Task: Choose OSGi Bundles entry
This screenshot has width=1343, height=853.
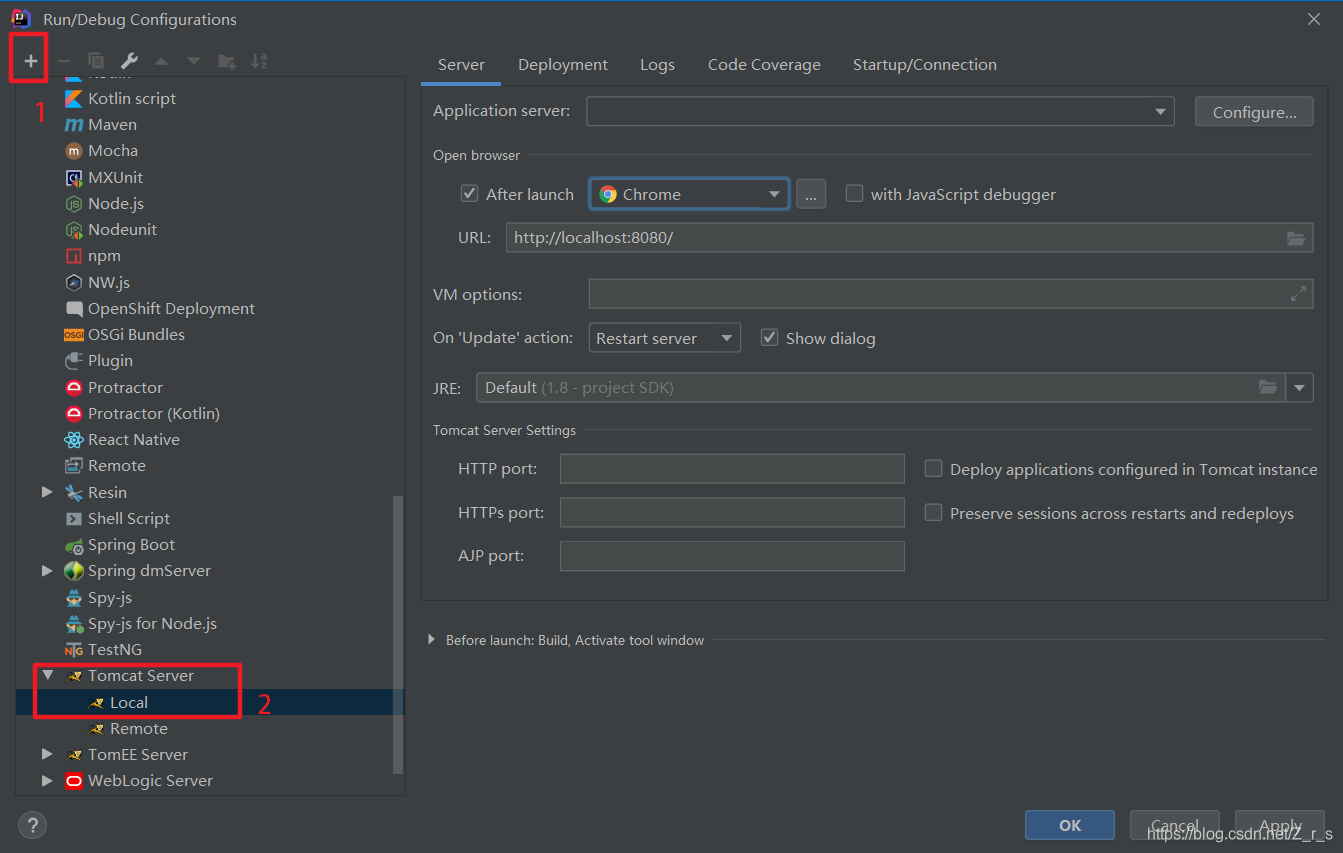Action: pos(136,334)
